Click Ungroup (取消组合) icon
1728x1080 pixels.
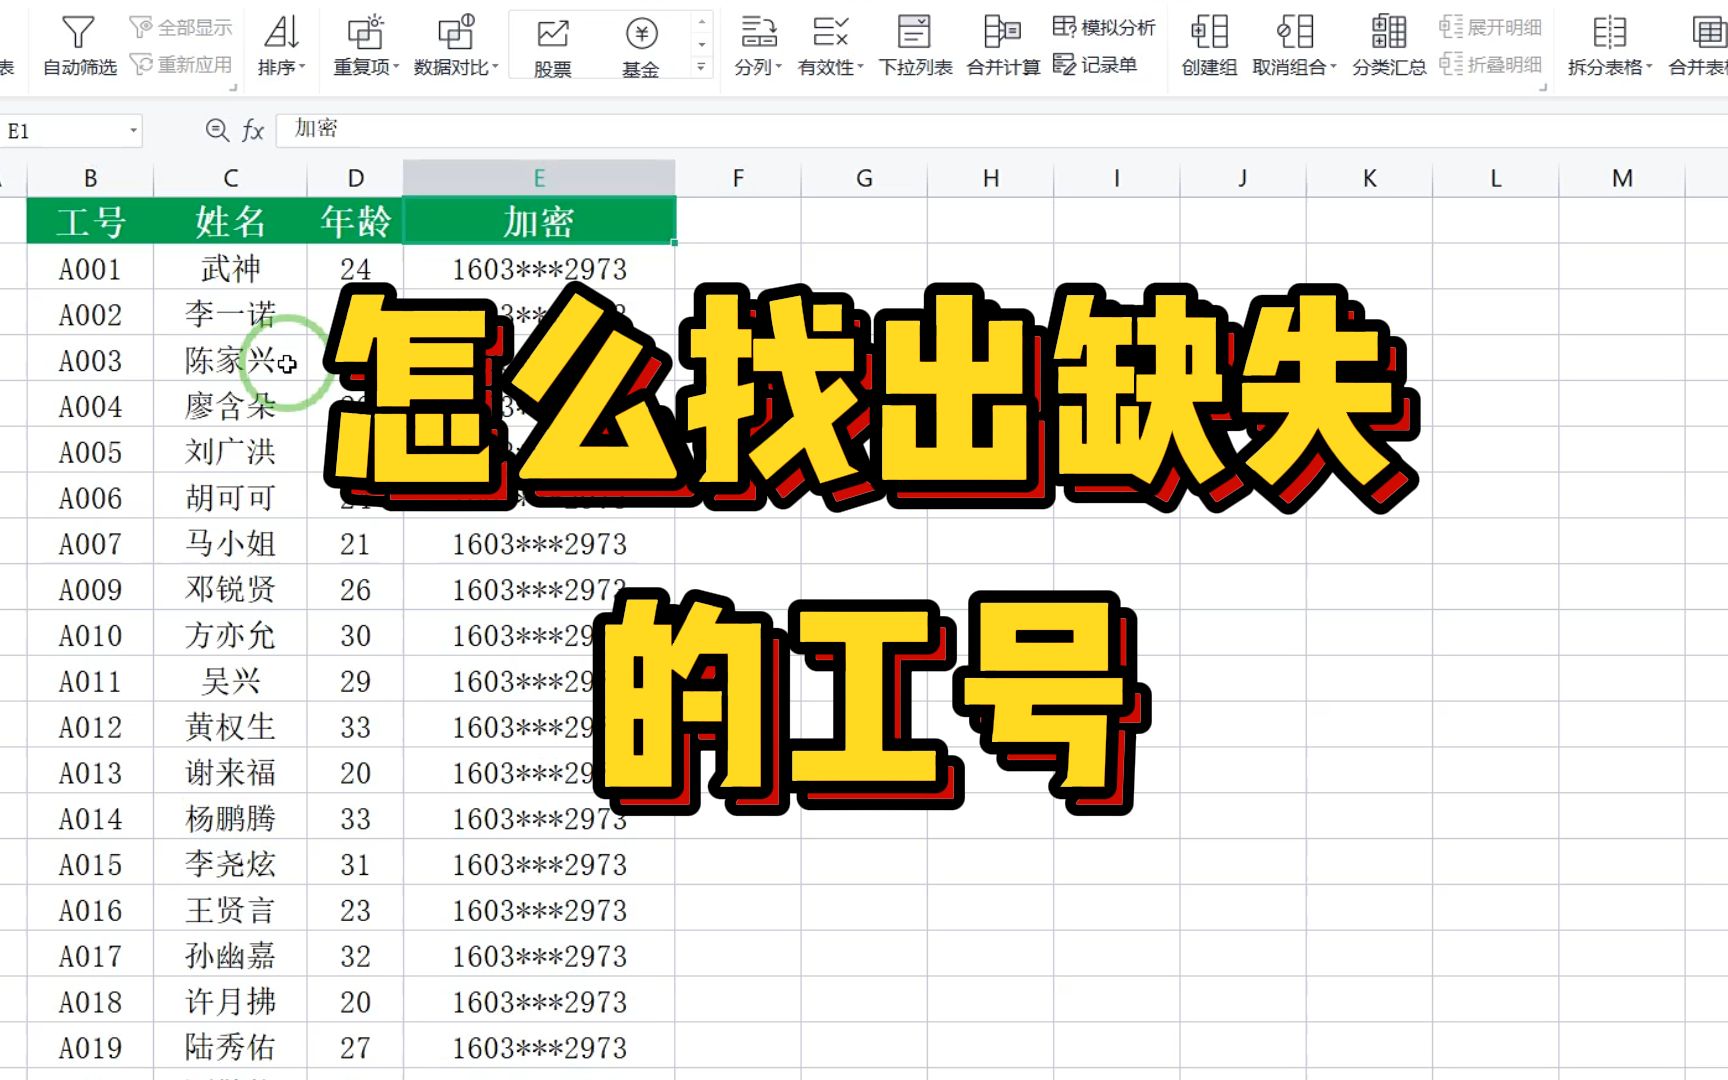[x=1294, y=32]
